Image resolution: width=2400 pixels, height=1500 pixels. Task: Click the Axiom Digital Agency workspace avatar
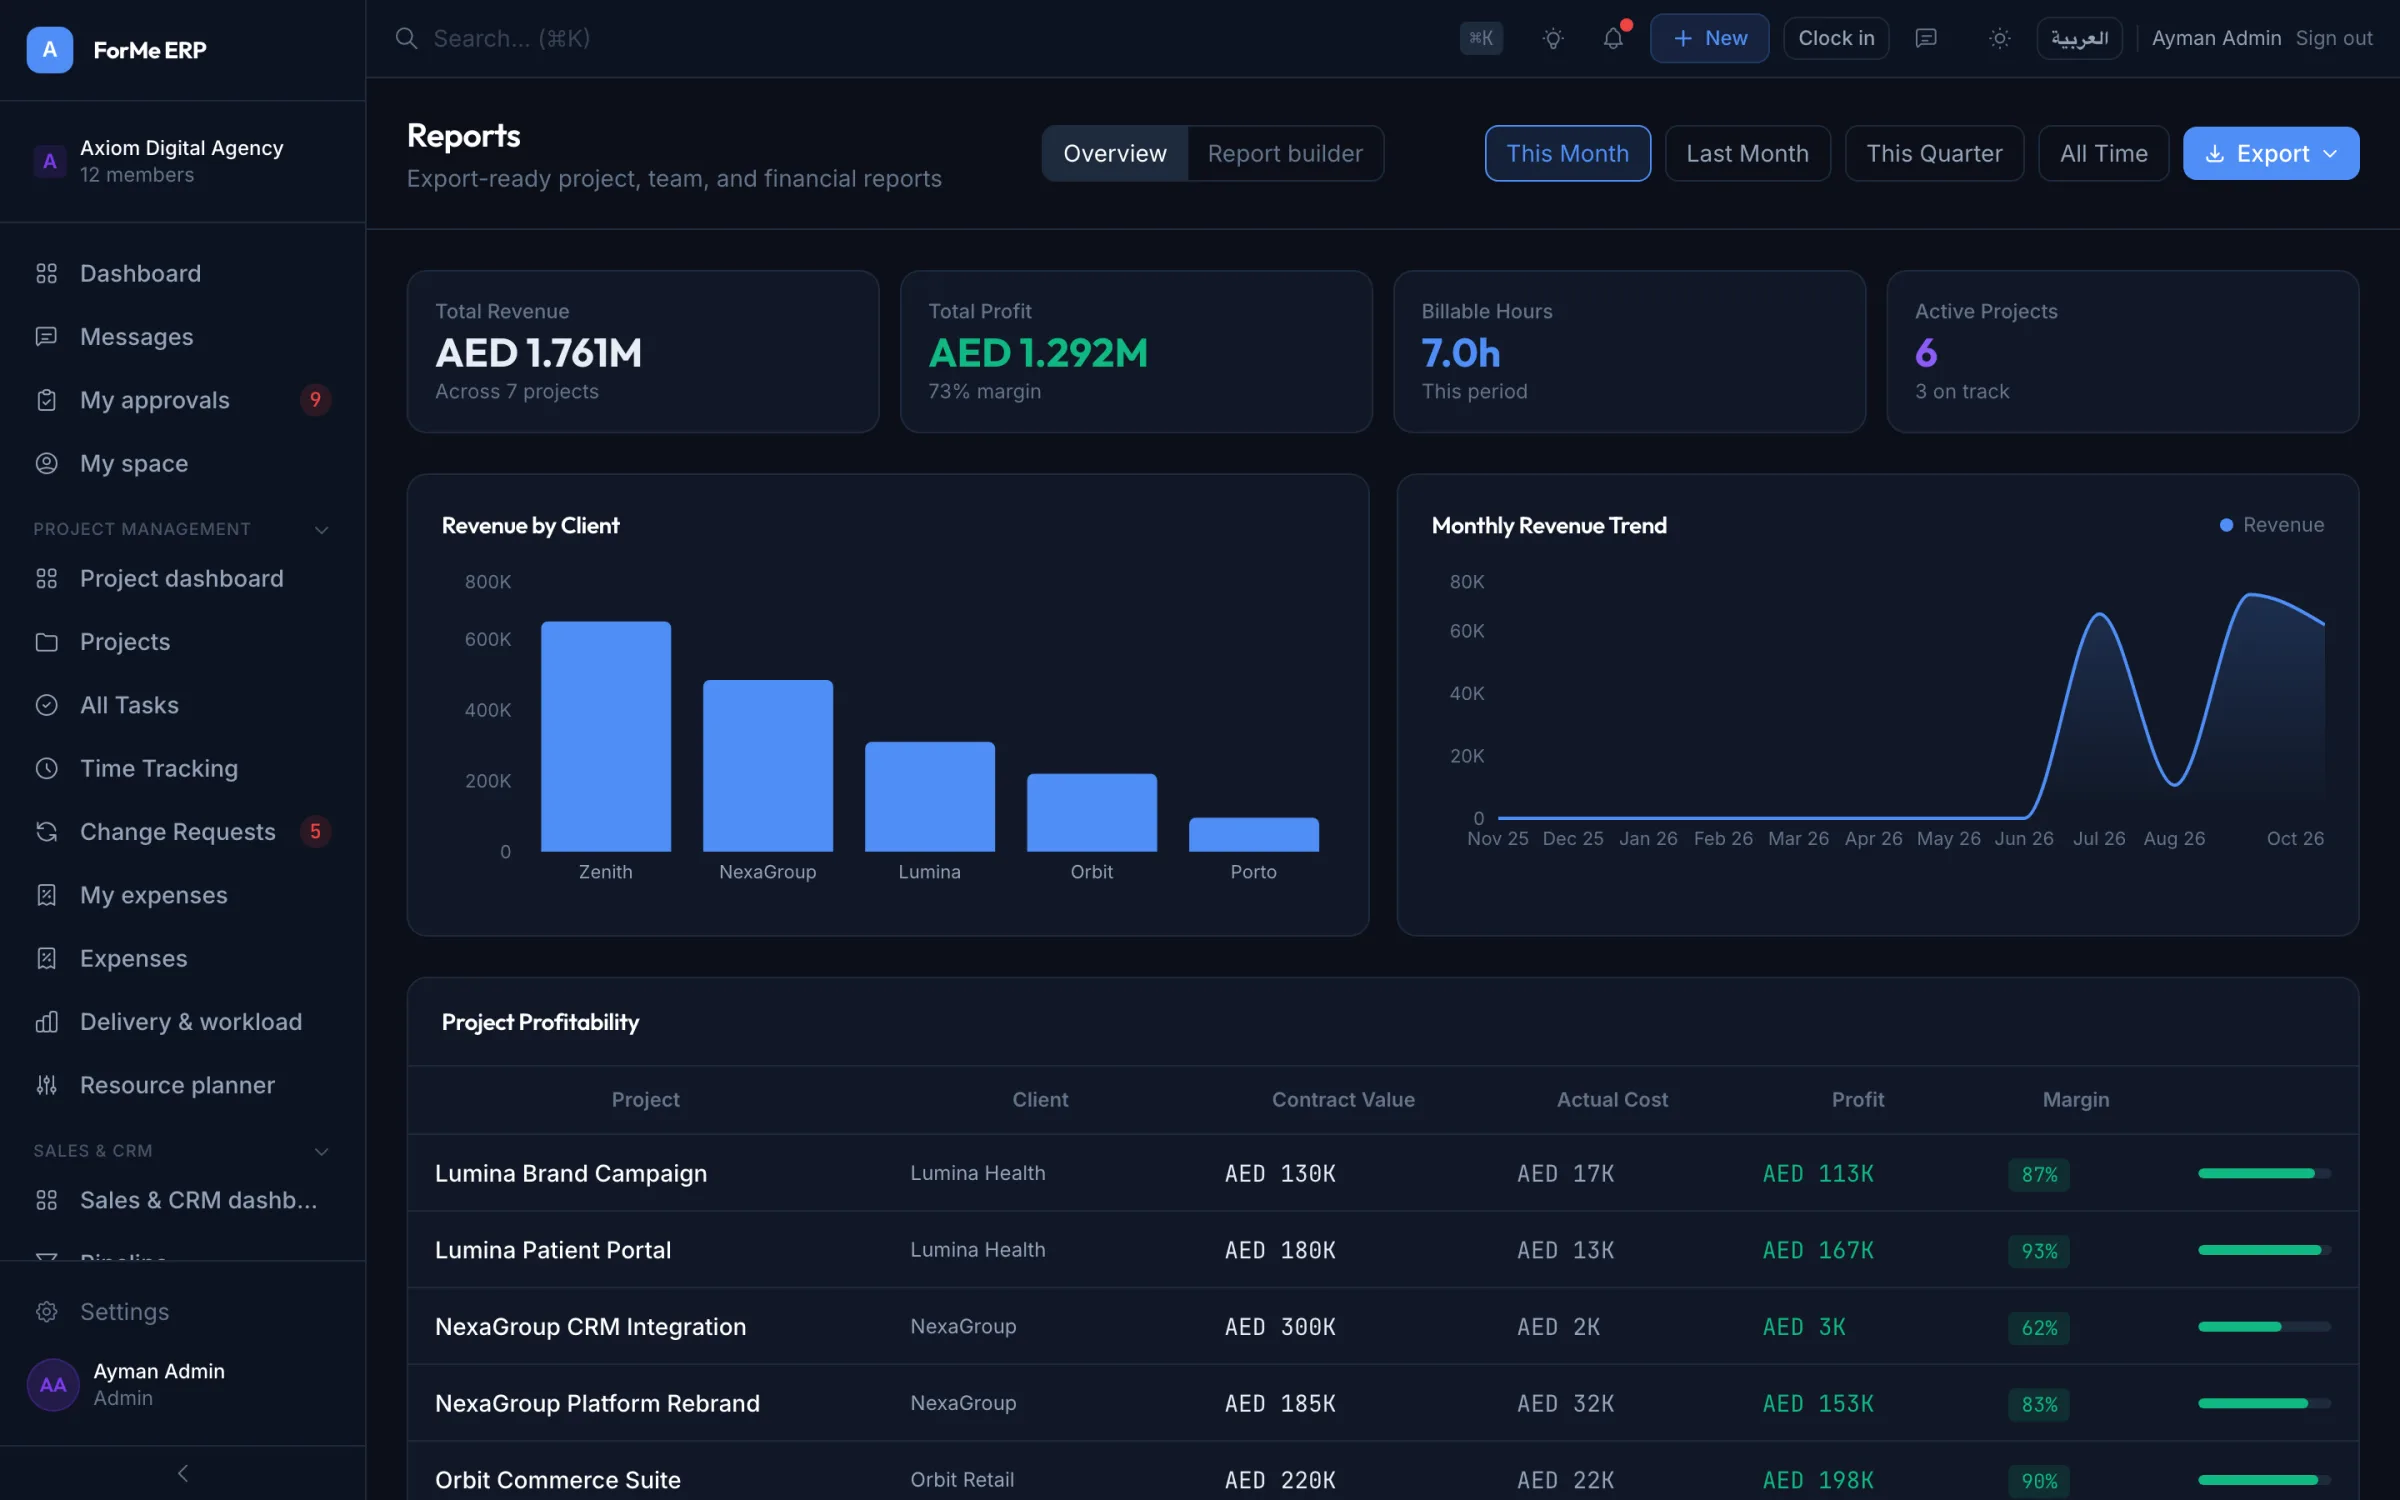[x=49, y=161]
